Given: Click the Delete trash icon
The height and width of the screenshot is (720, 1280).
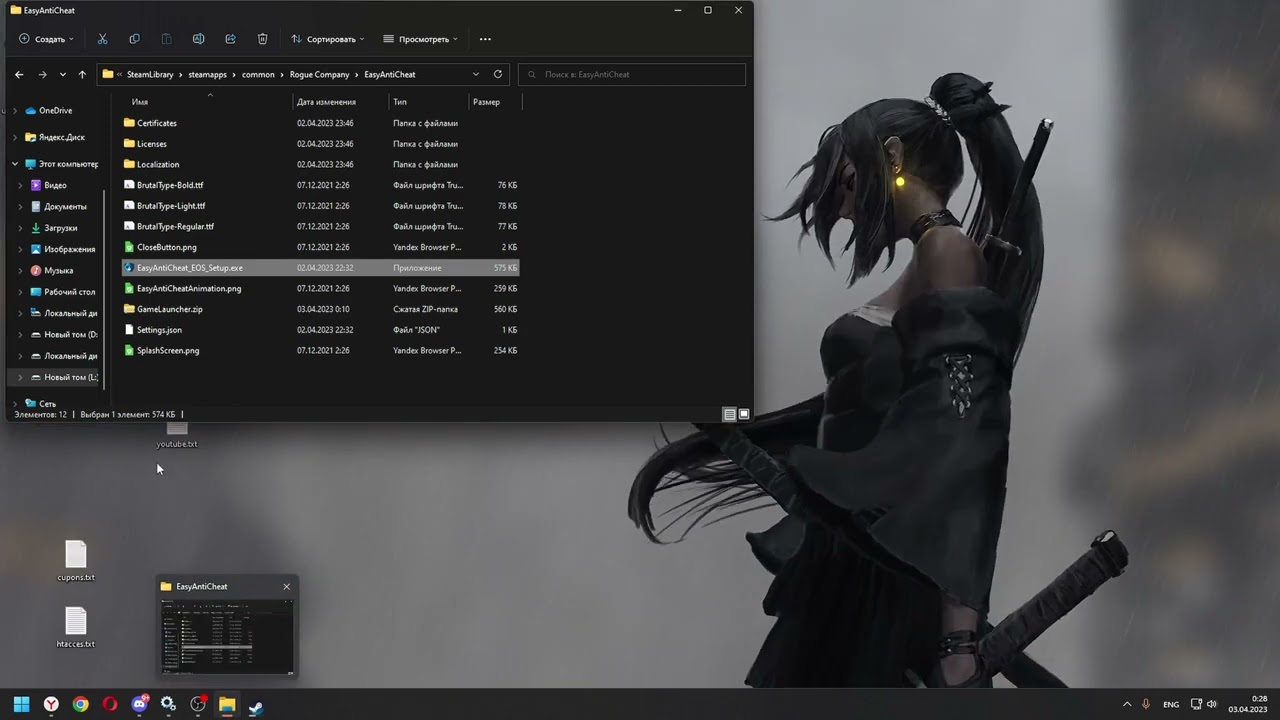Looking at the screenshot, I should [262, 39].
